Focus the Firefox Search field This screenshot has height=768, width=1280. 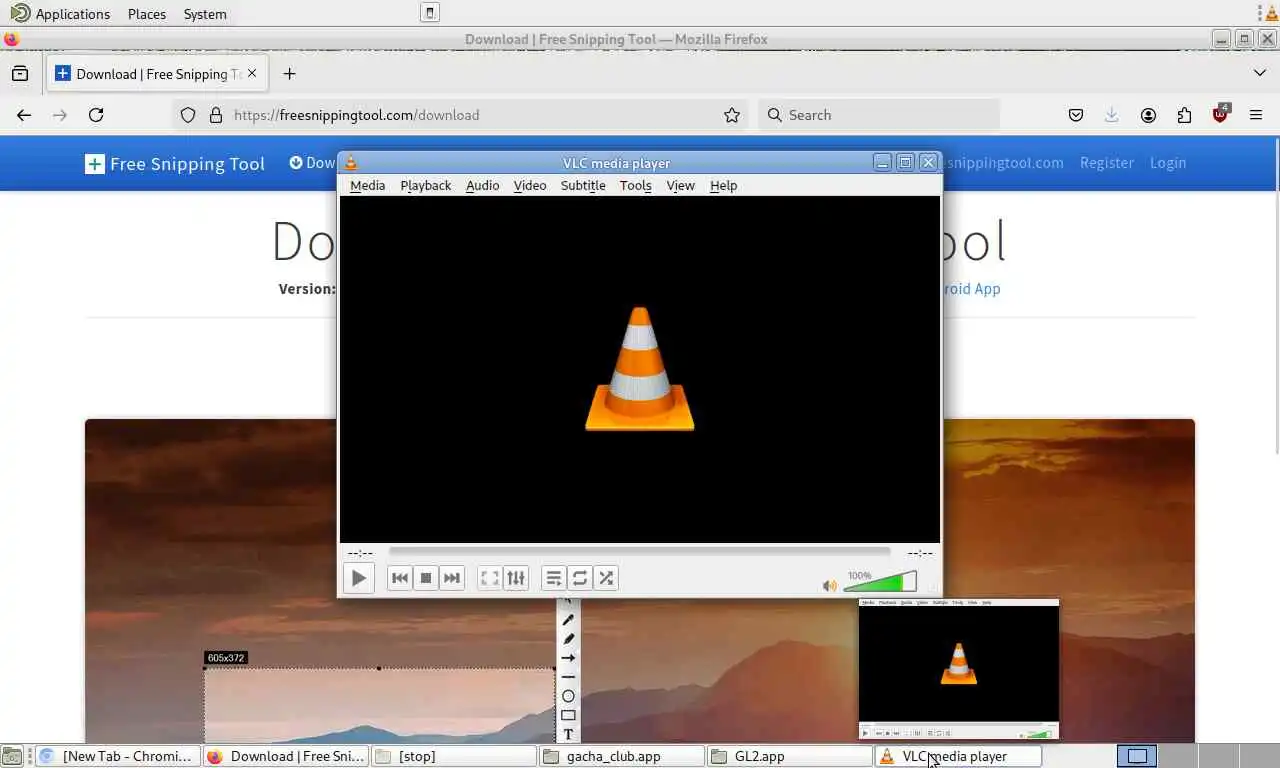[x=879, y=115]
